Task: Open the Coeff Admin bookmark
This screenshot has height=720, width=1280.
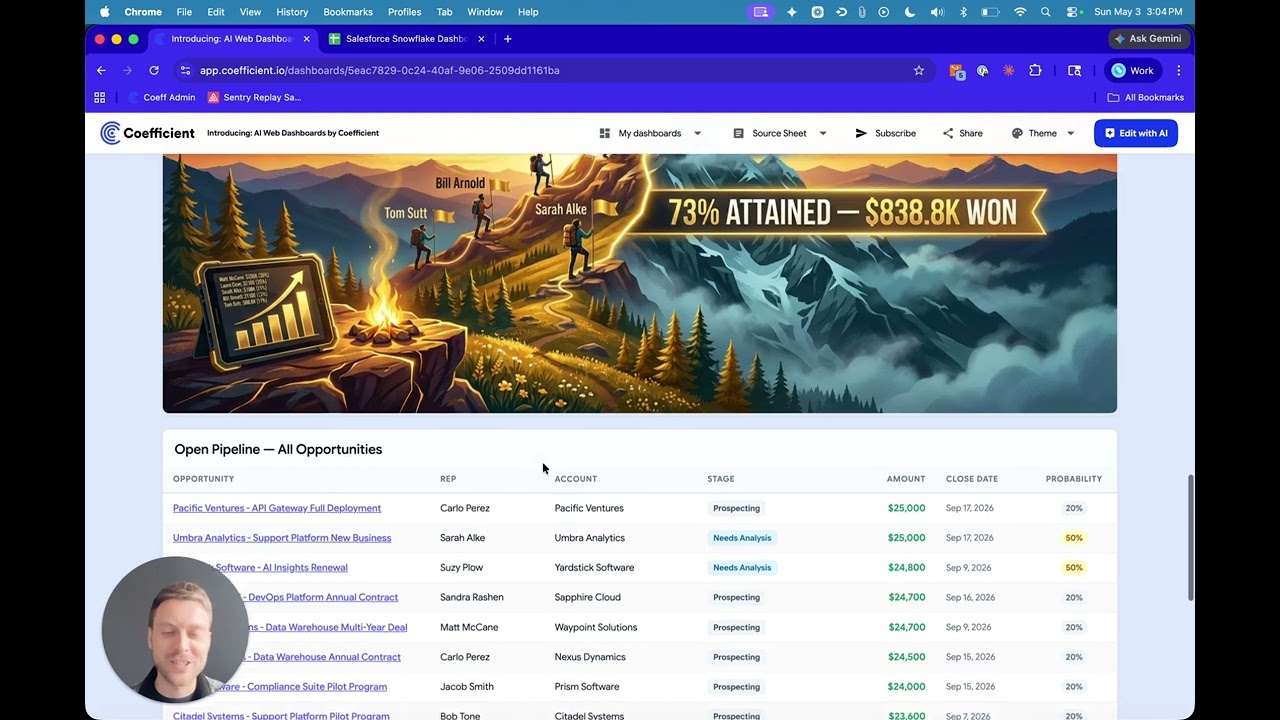Action: 162,97
